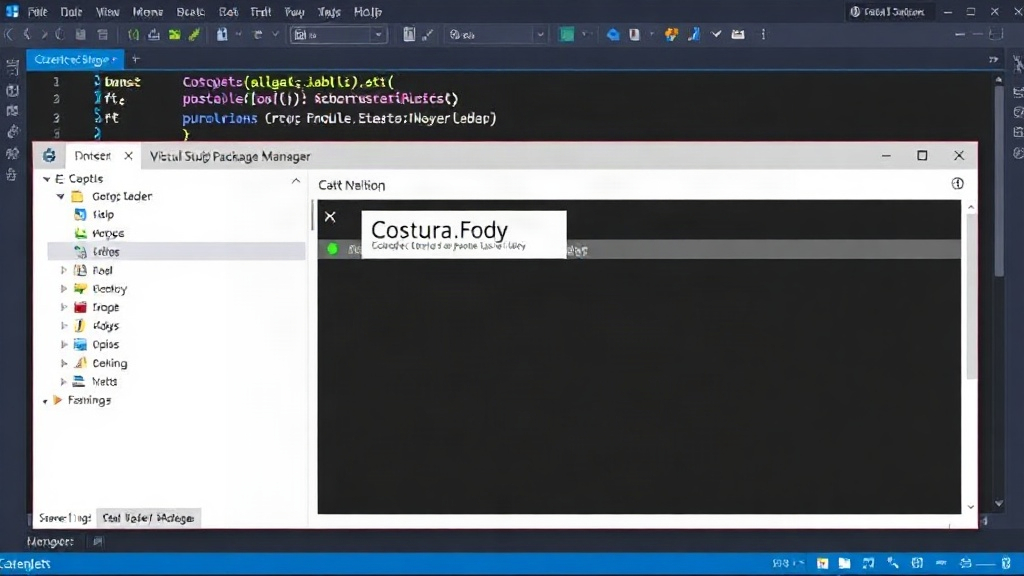
Task: Click the green picture icon in toolbar
Action: point(174,35)
